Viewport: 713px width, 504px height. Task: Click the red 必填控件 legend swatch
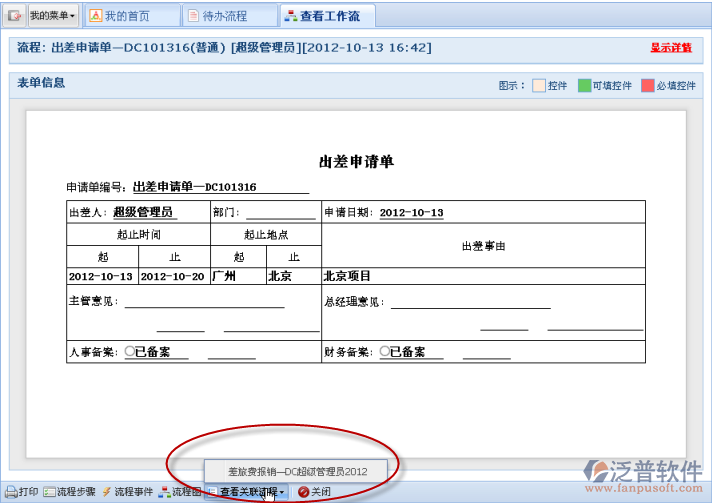(x=647, y=86)
